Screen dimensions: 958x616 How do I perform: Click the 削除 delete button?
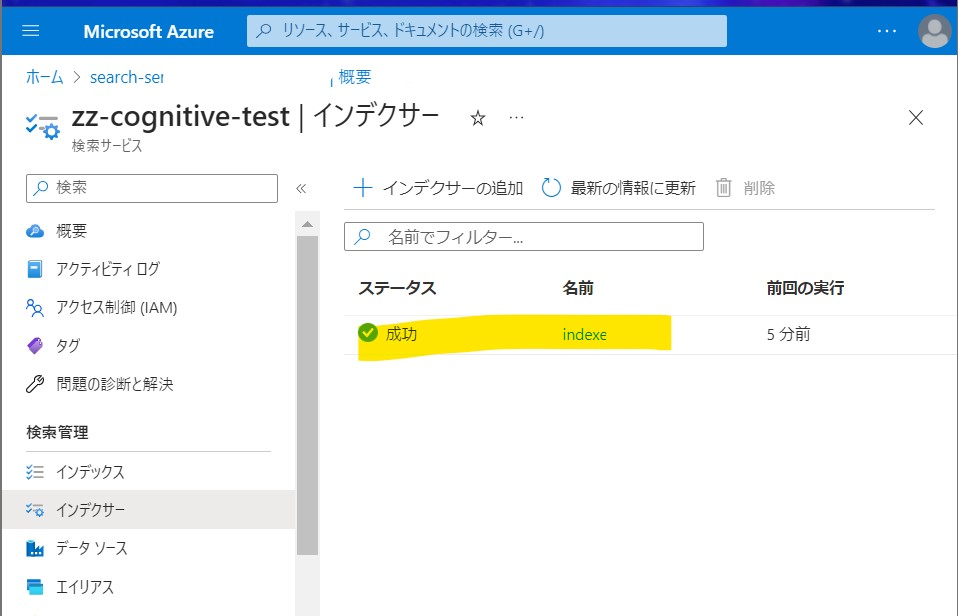(x=745, y=188)
